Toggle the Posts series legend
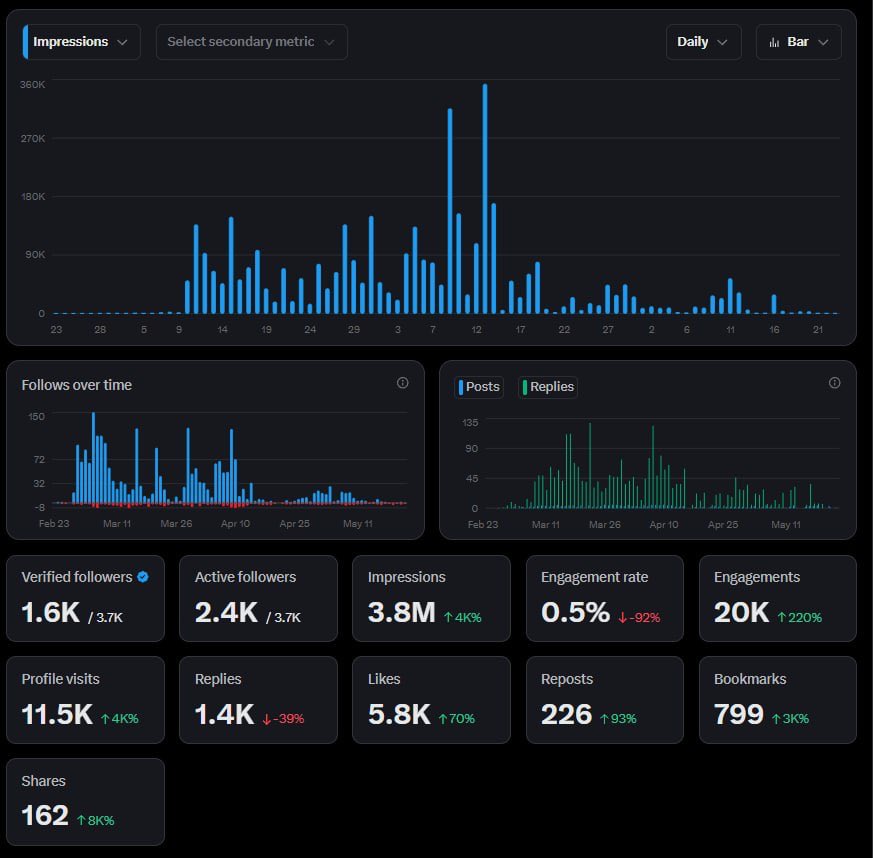The width and height of the screenshot is (873, 858). pyautogui.click(x=479, y=387)
